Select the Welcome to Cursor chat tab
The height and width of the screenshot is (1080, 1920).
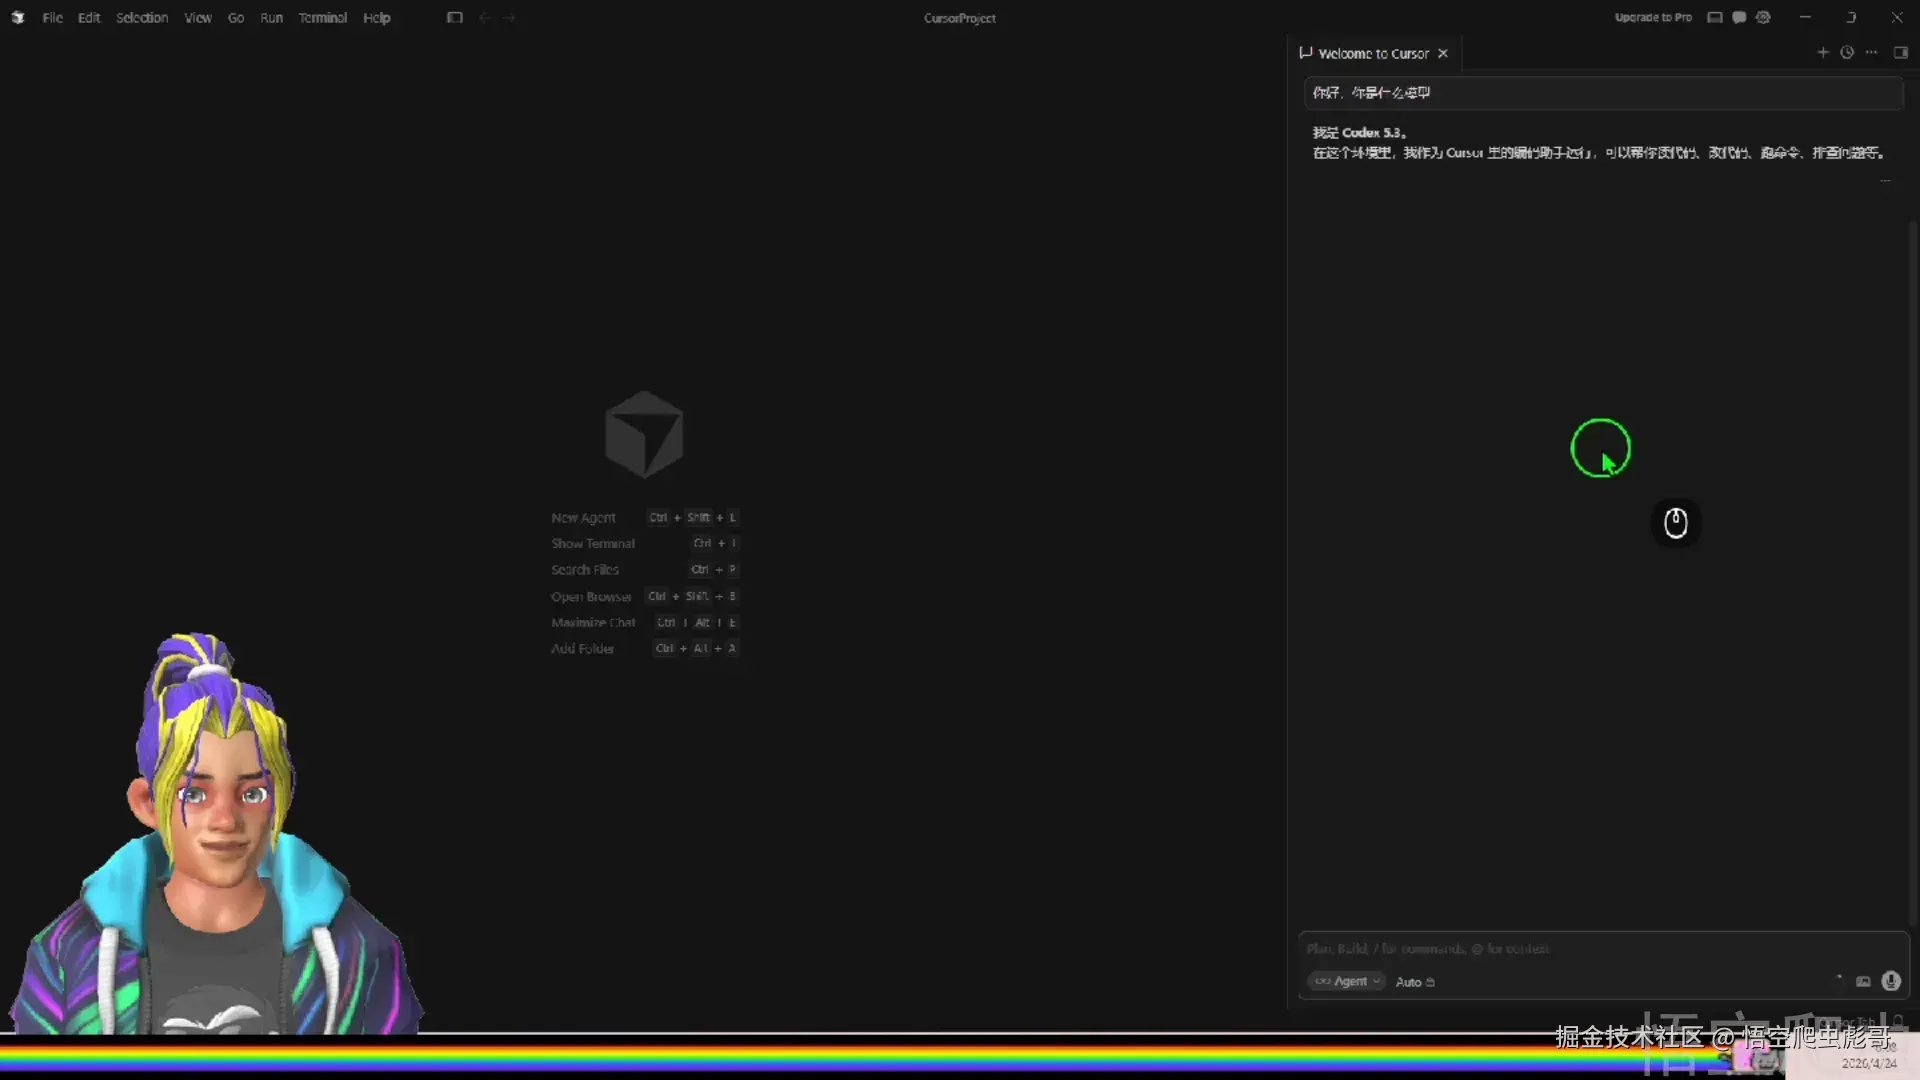pyautogui.click(x=1373, y=53)
